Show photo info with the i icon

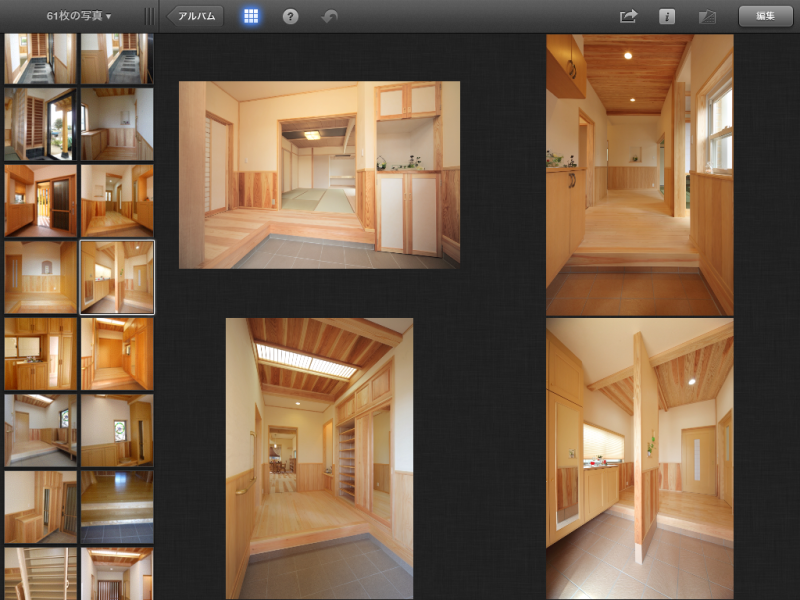(667, 16)
